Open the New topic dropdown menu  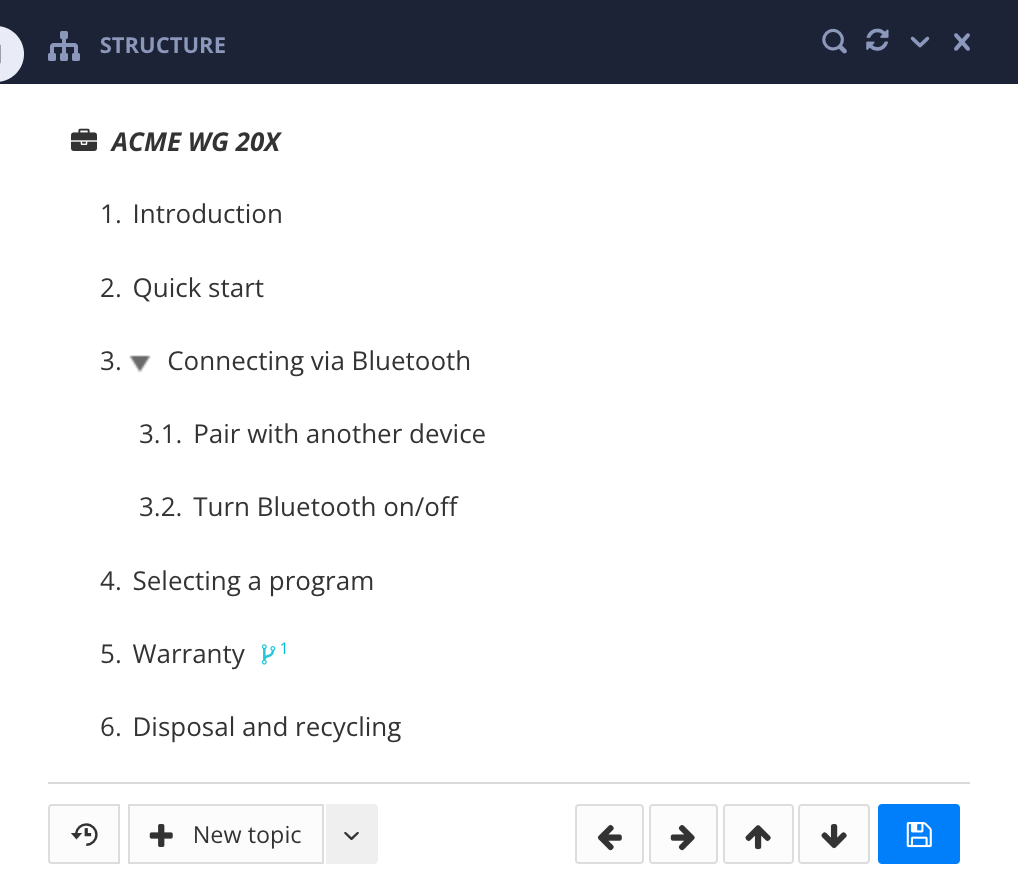point(351,833)
